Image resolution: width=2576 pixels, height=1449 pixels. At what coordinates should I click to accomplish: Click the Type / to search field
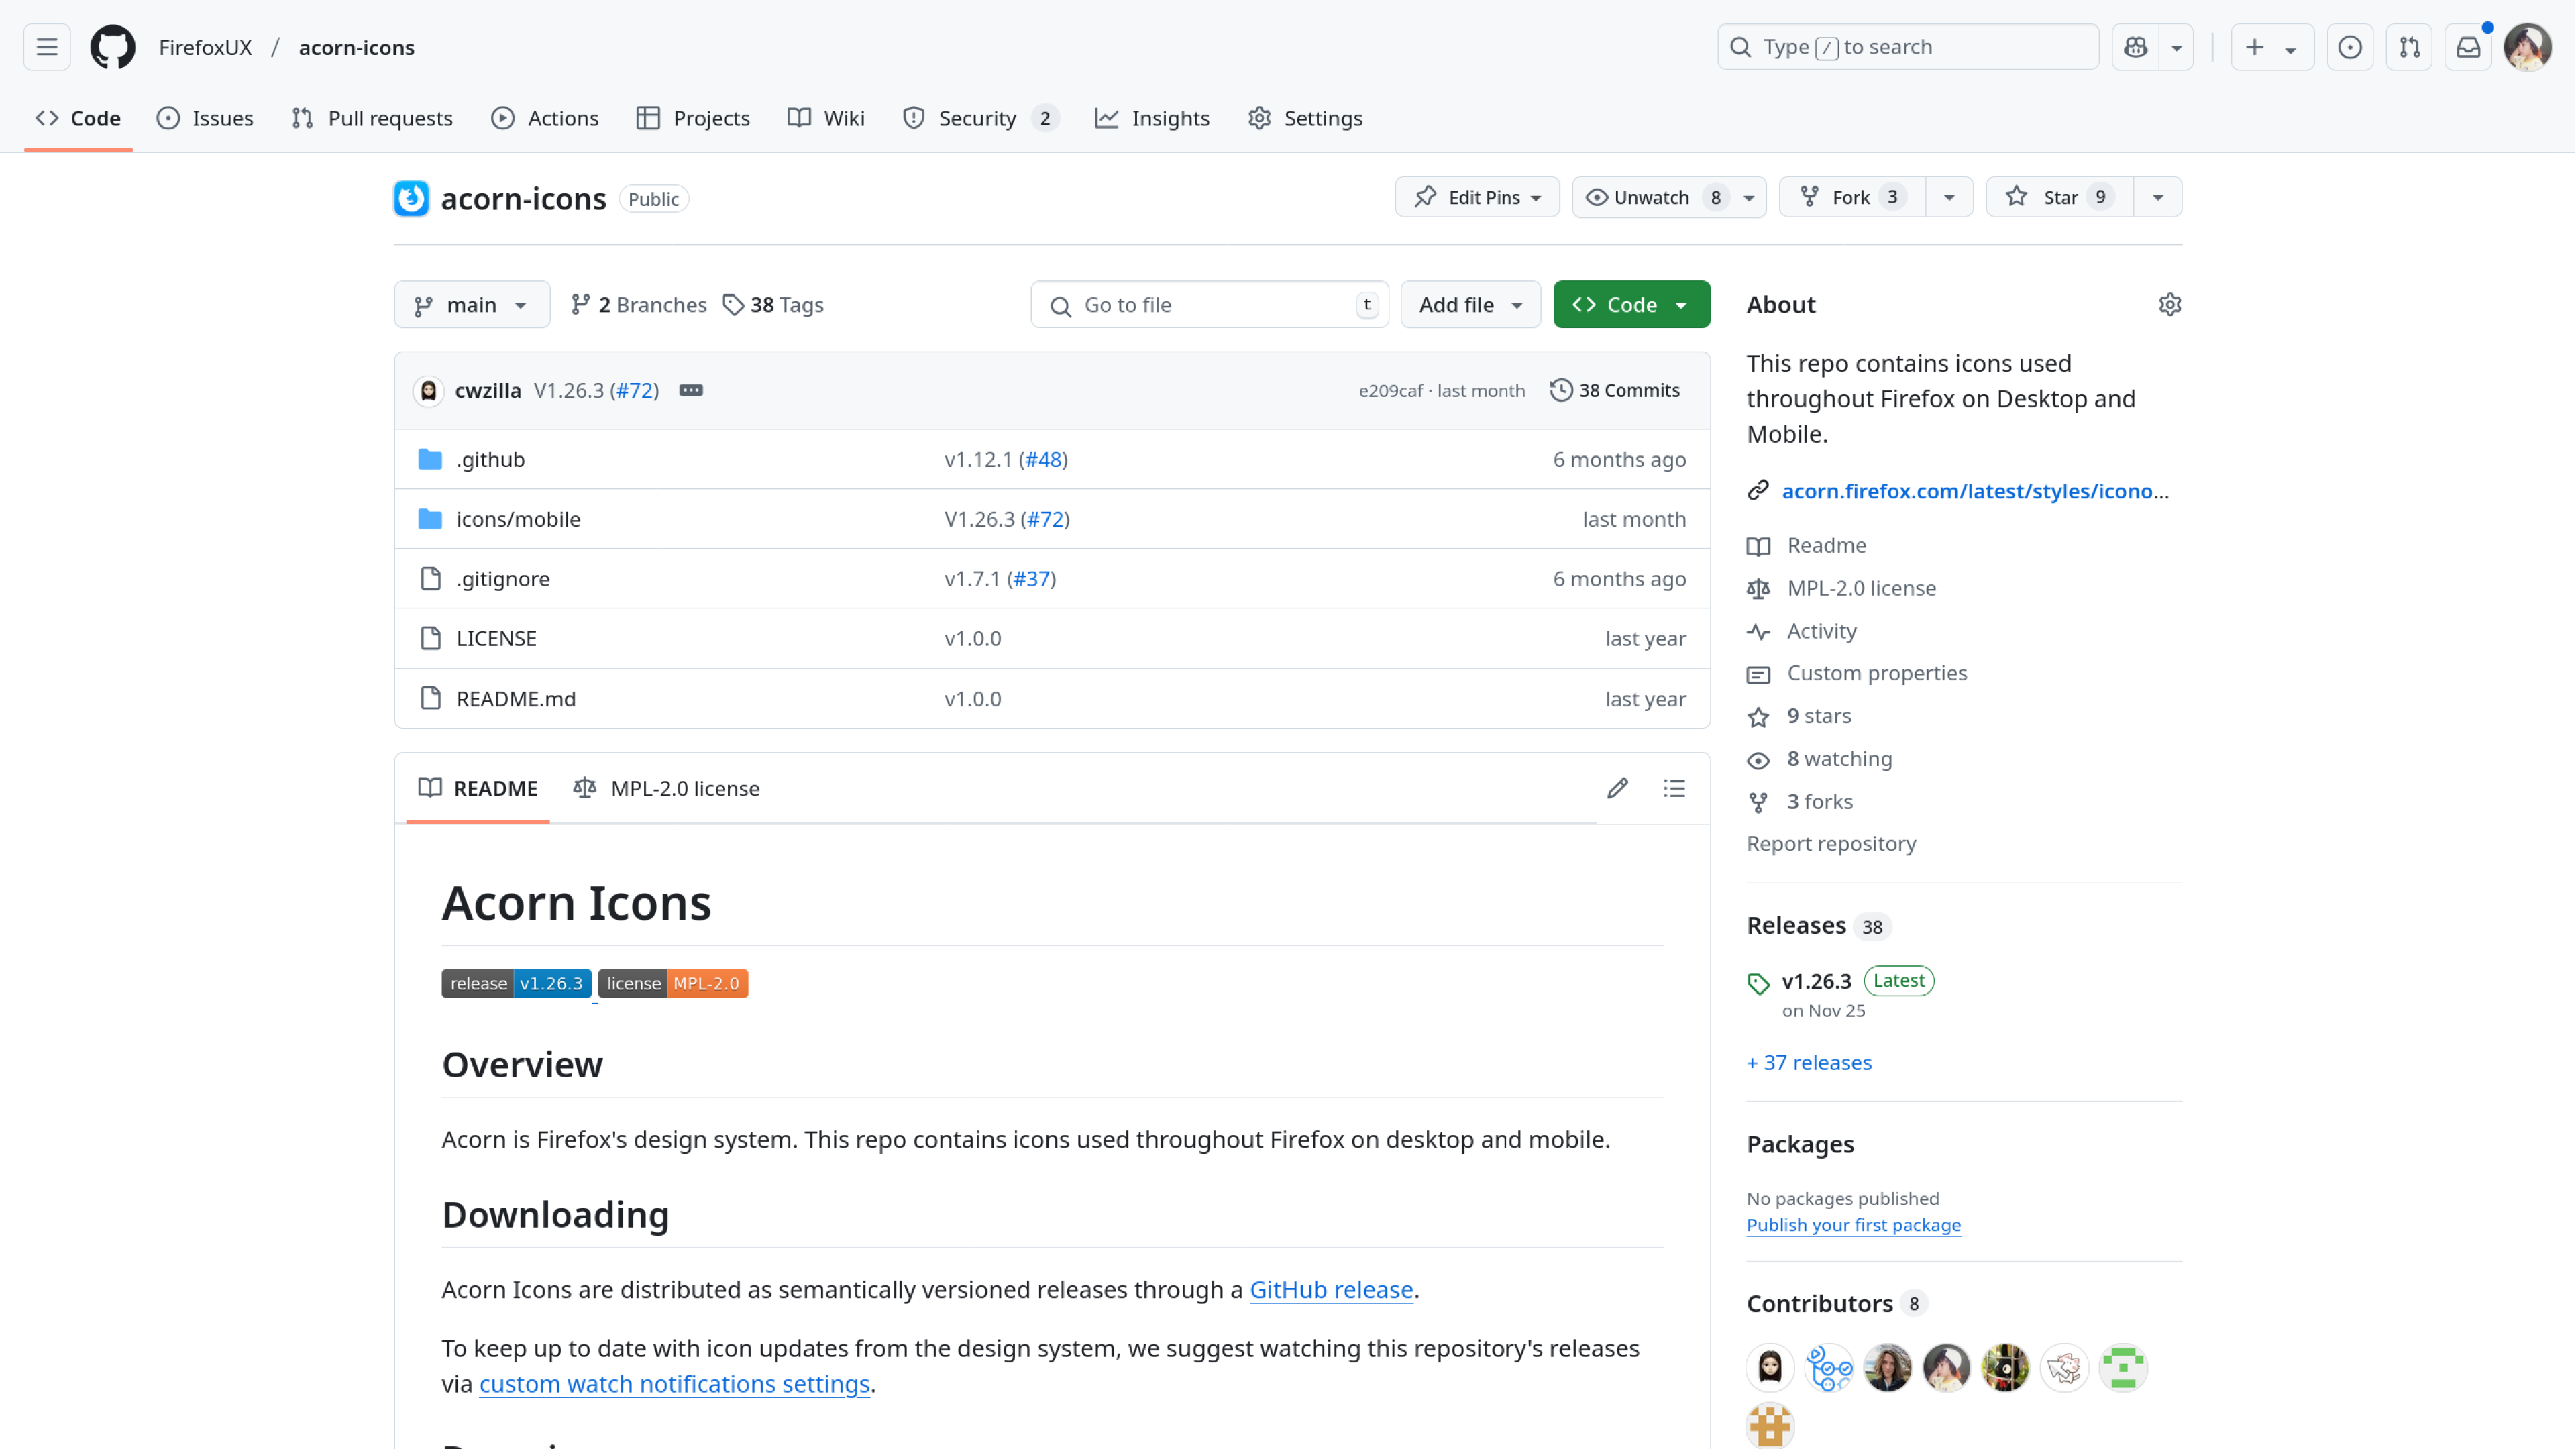1908,47
